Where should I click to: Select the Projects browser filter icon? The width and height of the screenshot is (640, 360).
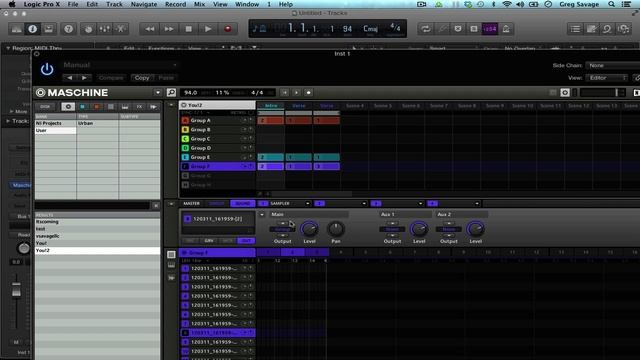[x=68, y=107]
